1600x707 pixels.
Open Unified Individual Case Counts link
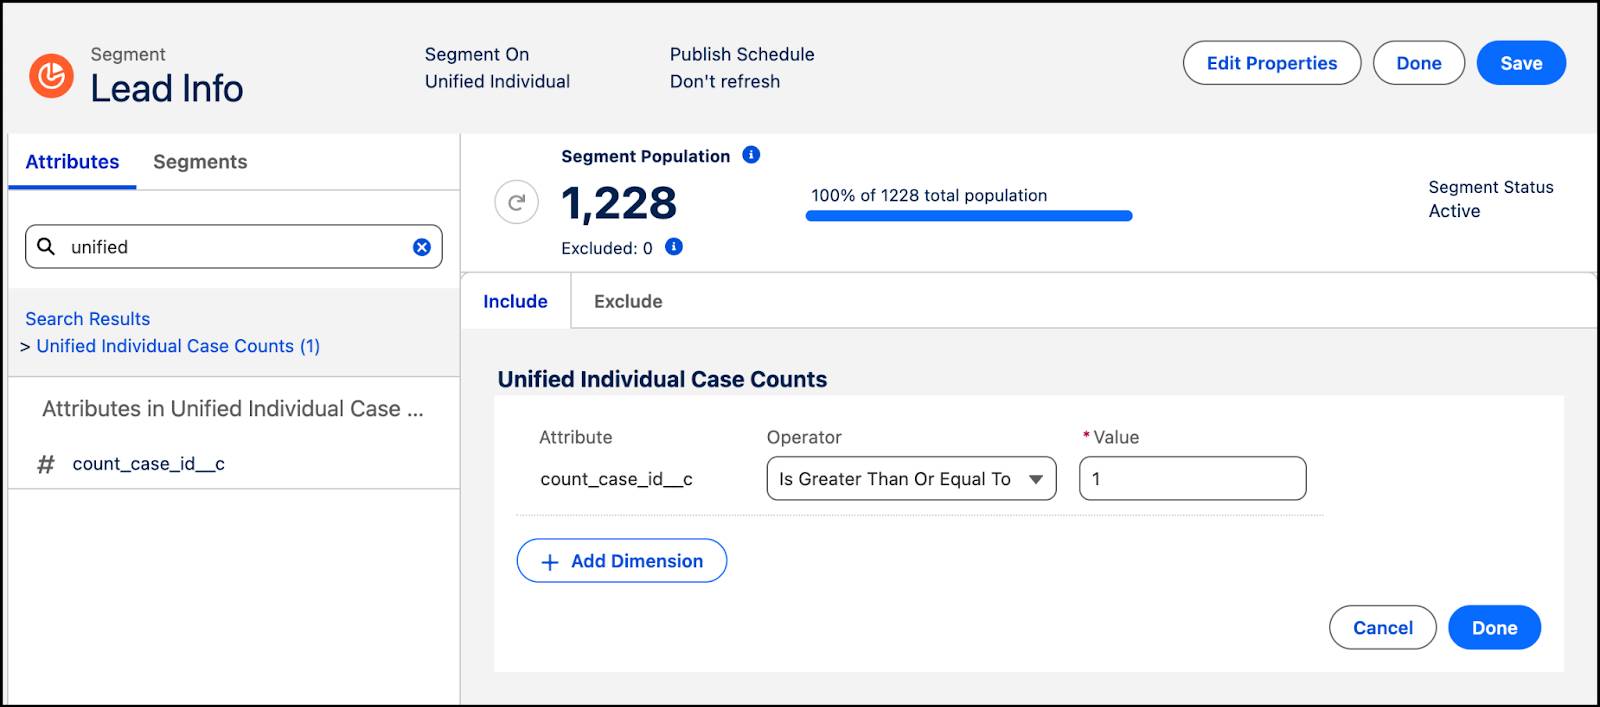(178, 346)
